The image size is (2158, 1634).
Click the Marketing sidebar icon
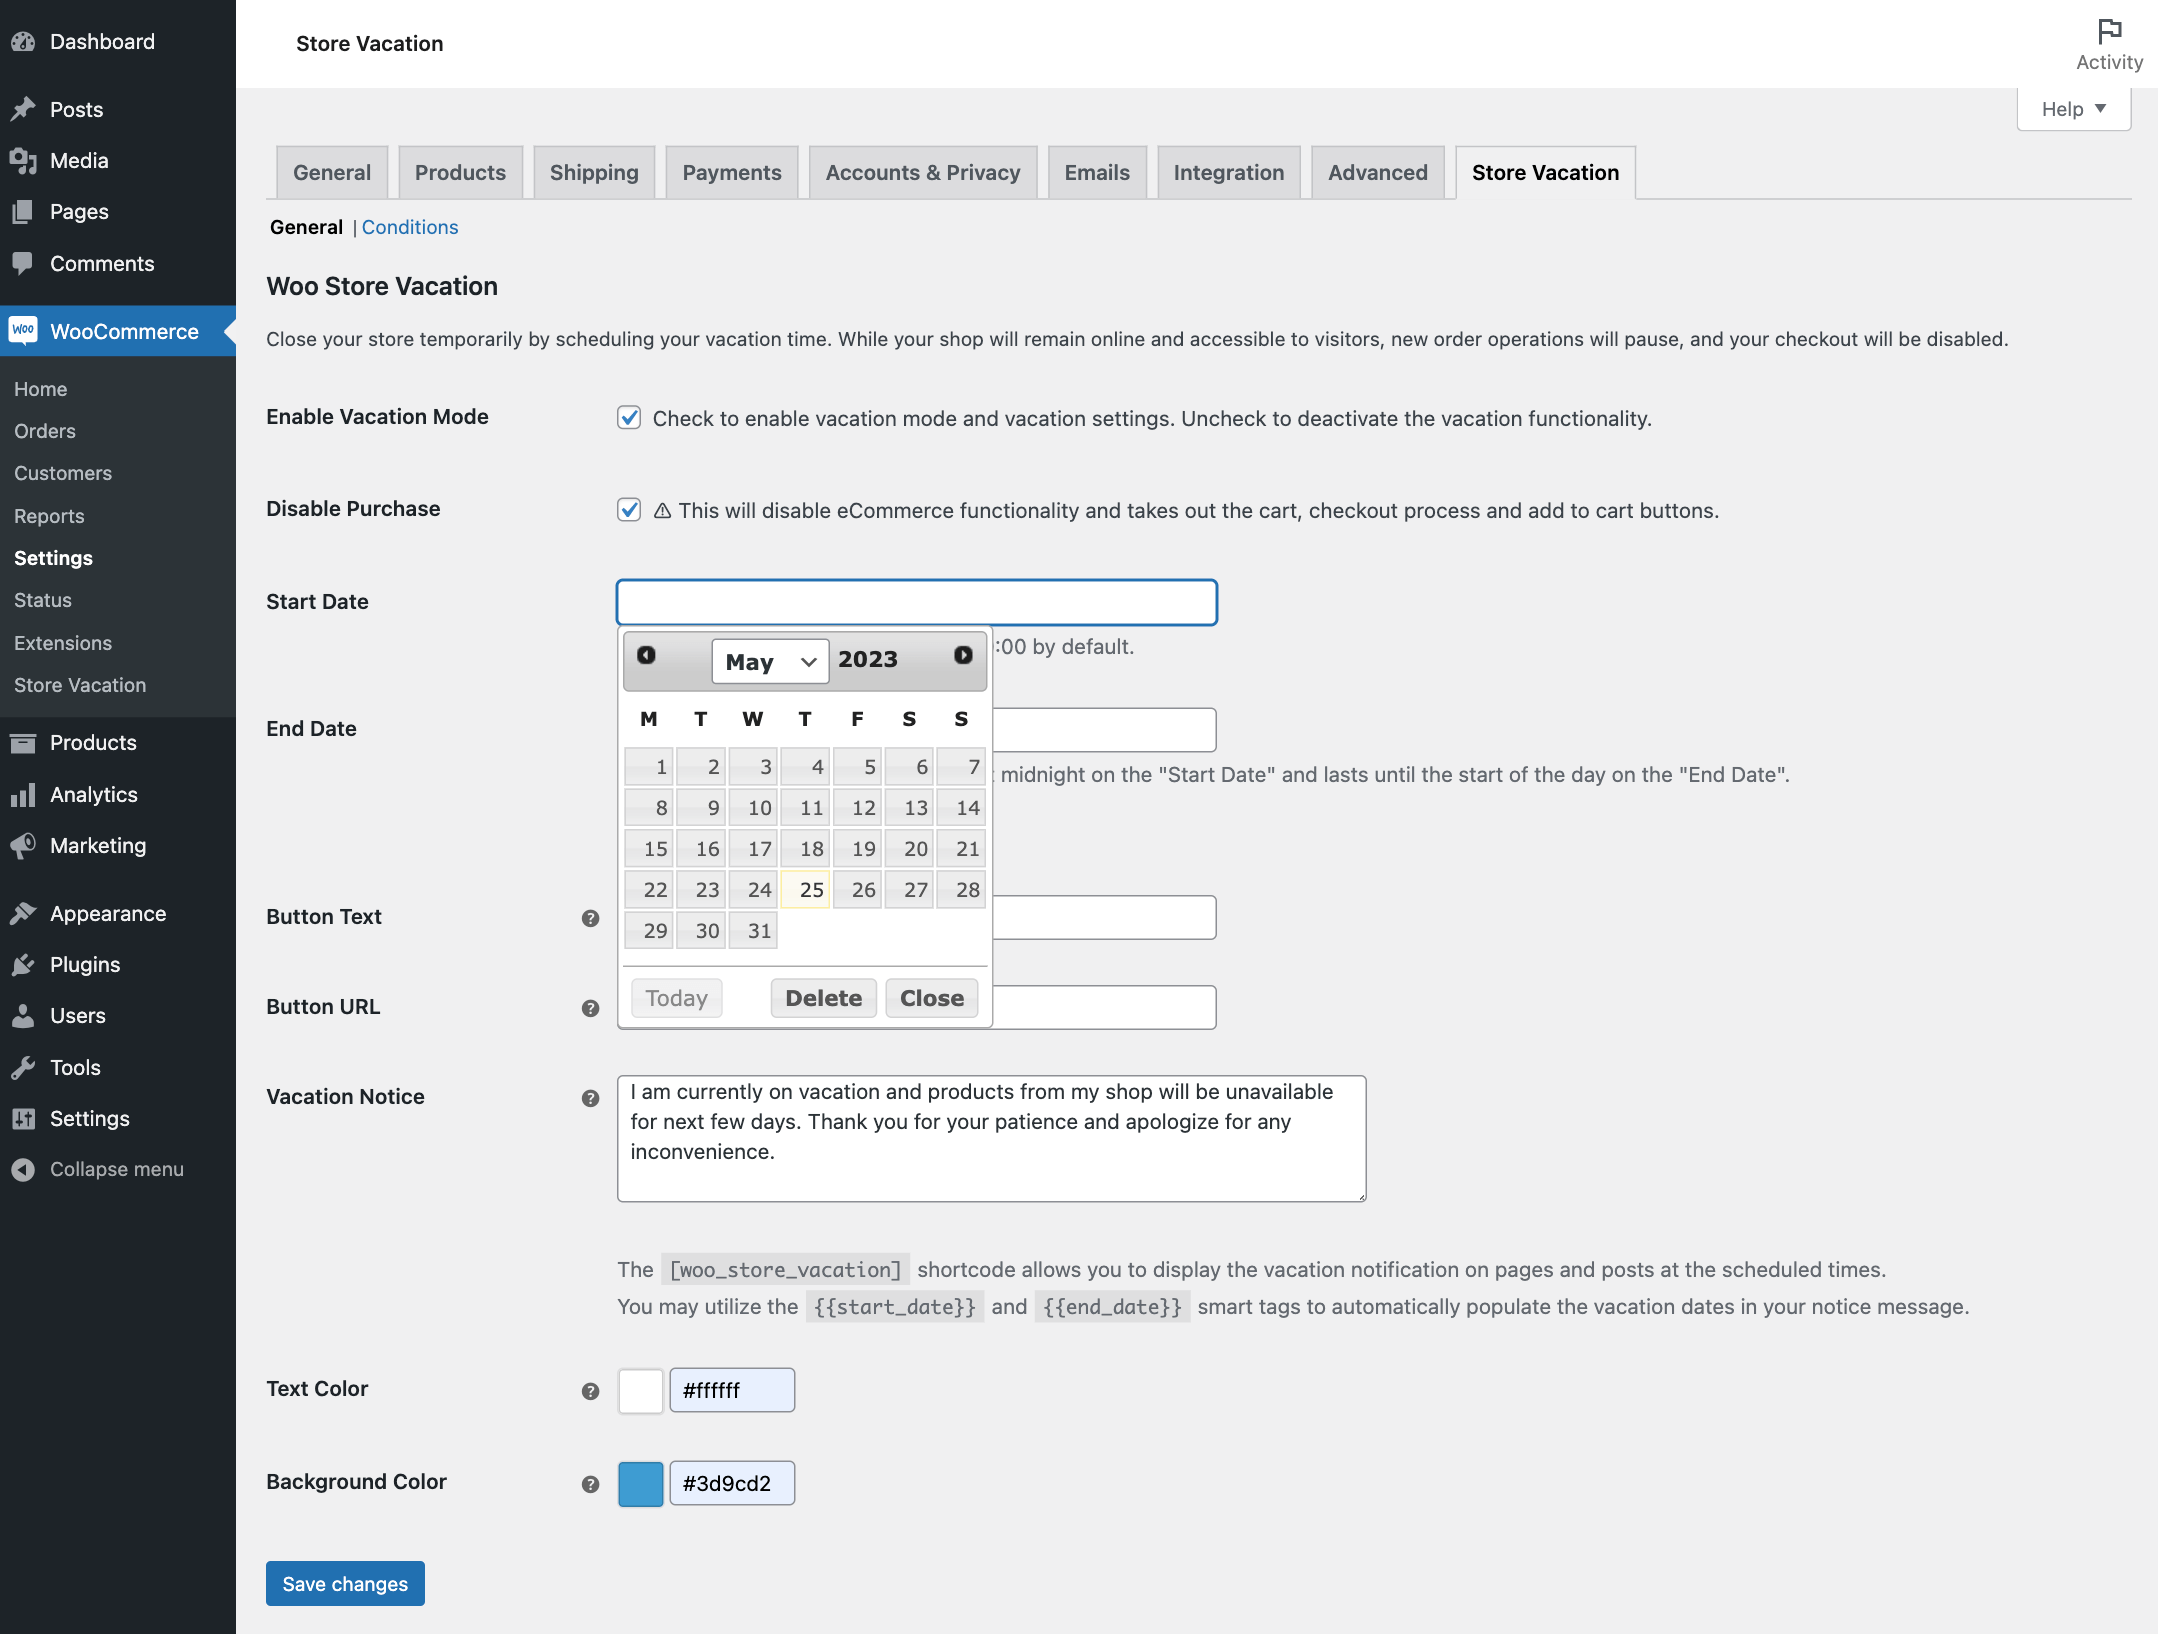pos(26,843)
